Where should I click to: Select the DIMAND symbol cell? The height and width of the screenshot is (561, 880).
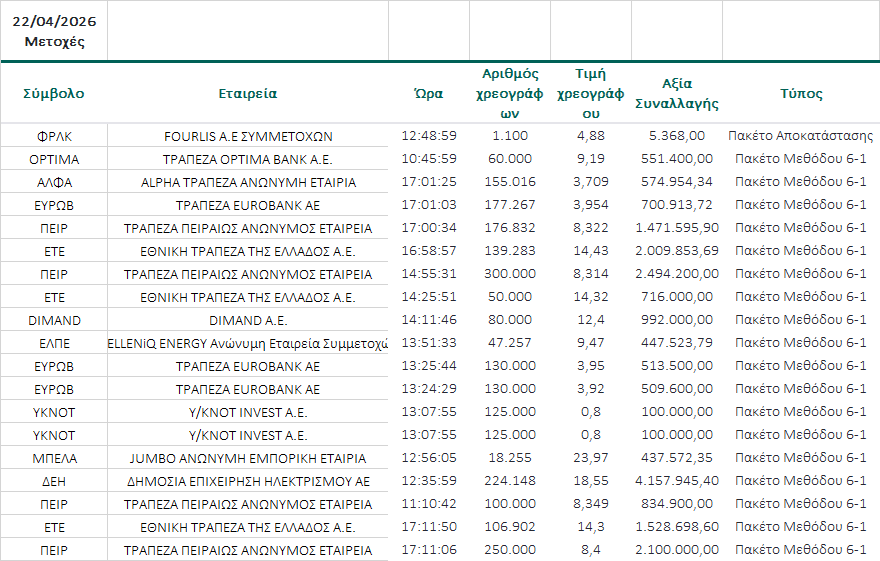(54, 320)
